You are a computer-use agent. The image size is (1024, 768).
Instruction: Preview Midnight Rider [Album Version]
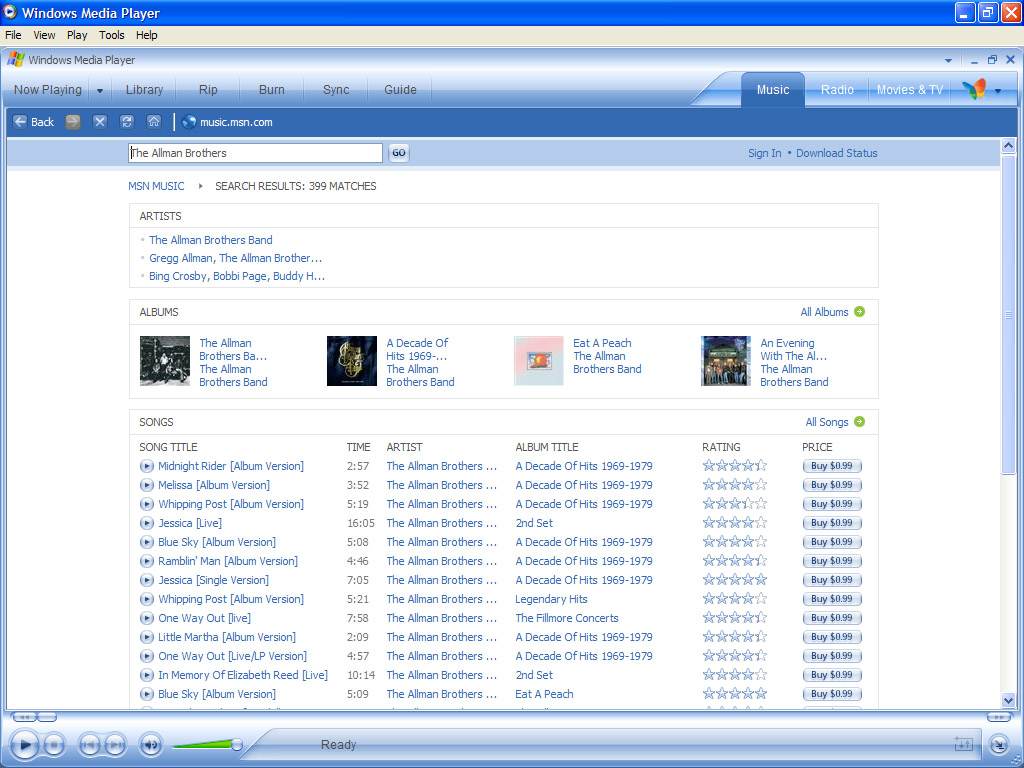147,466
